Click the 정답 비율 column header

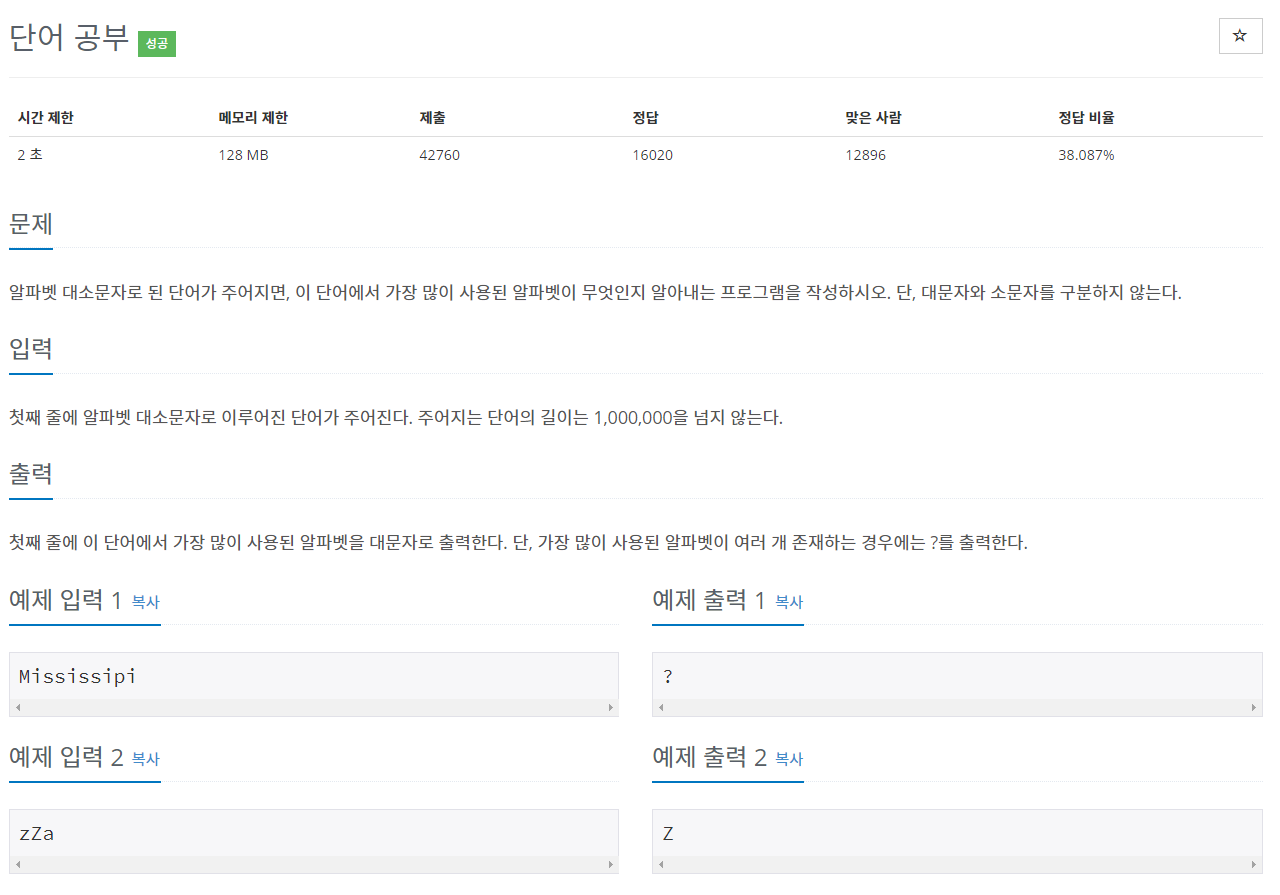tap(1086, 118)
